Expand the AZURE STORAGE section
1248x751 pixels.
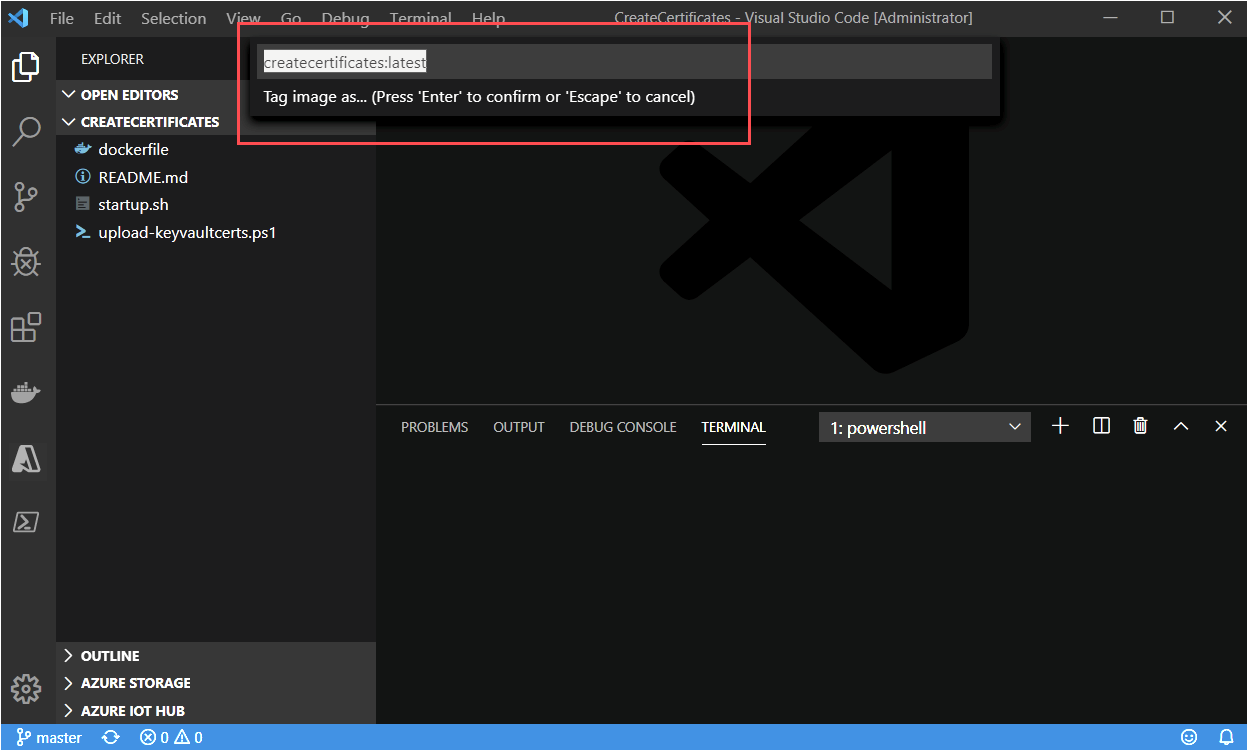136,683
